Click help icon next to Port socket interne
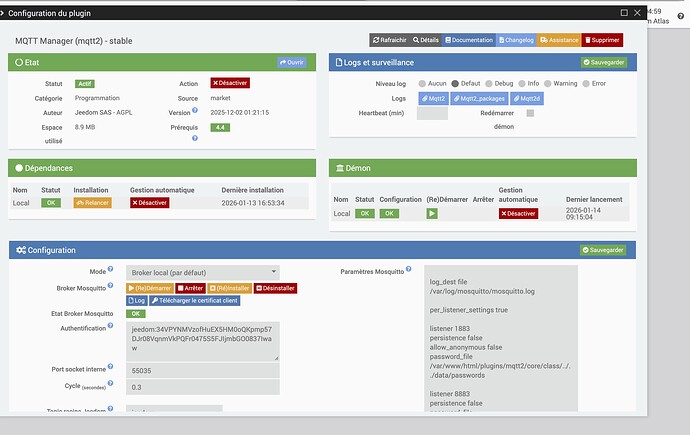The height and width of the screenshot is (435, 690). (110, 366)
